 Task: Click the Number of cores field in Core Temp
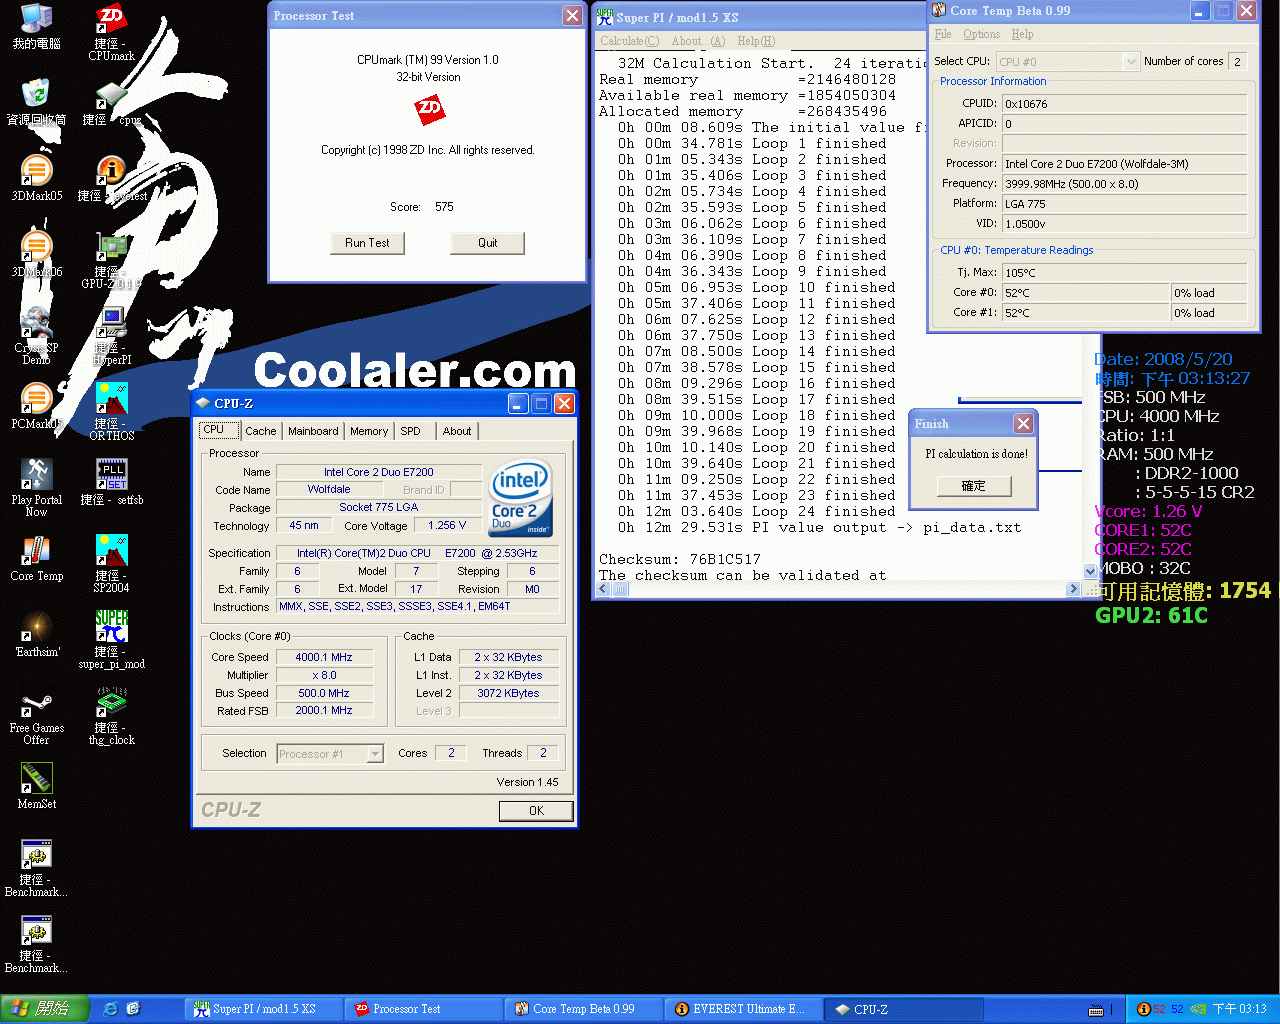(1237, 62)
